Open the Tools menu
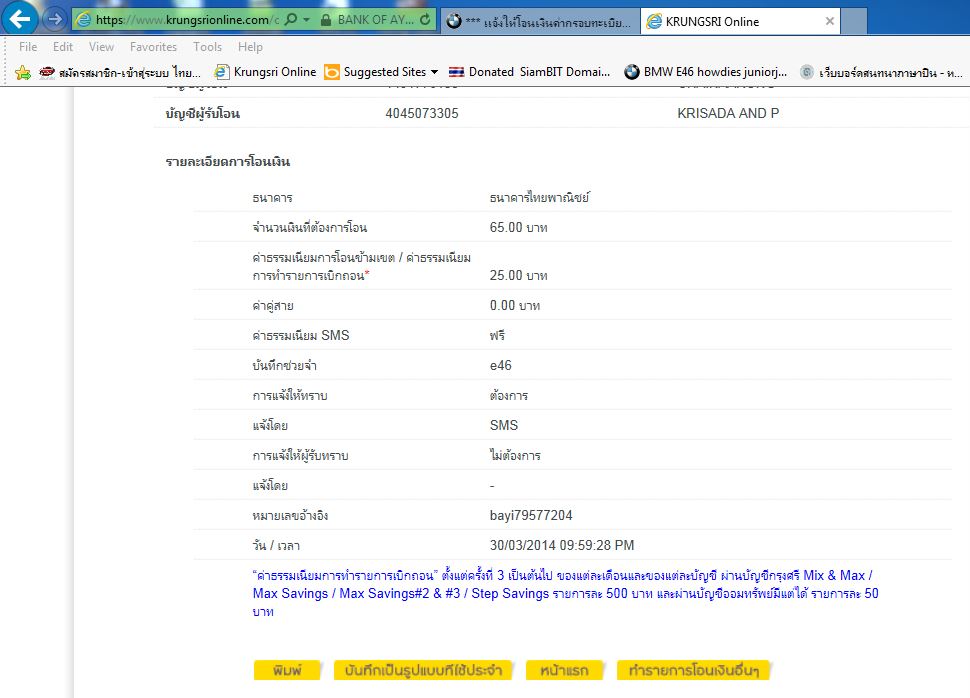970x698 pixels. [207, 47]
